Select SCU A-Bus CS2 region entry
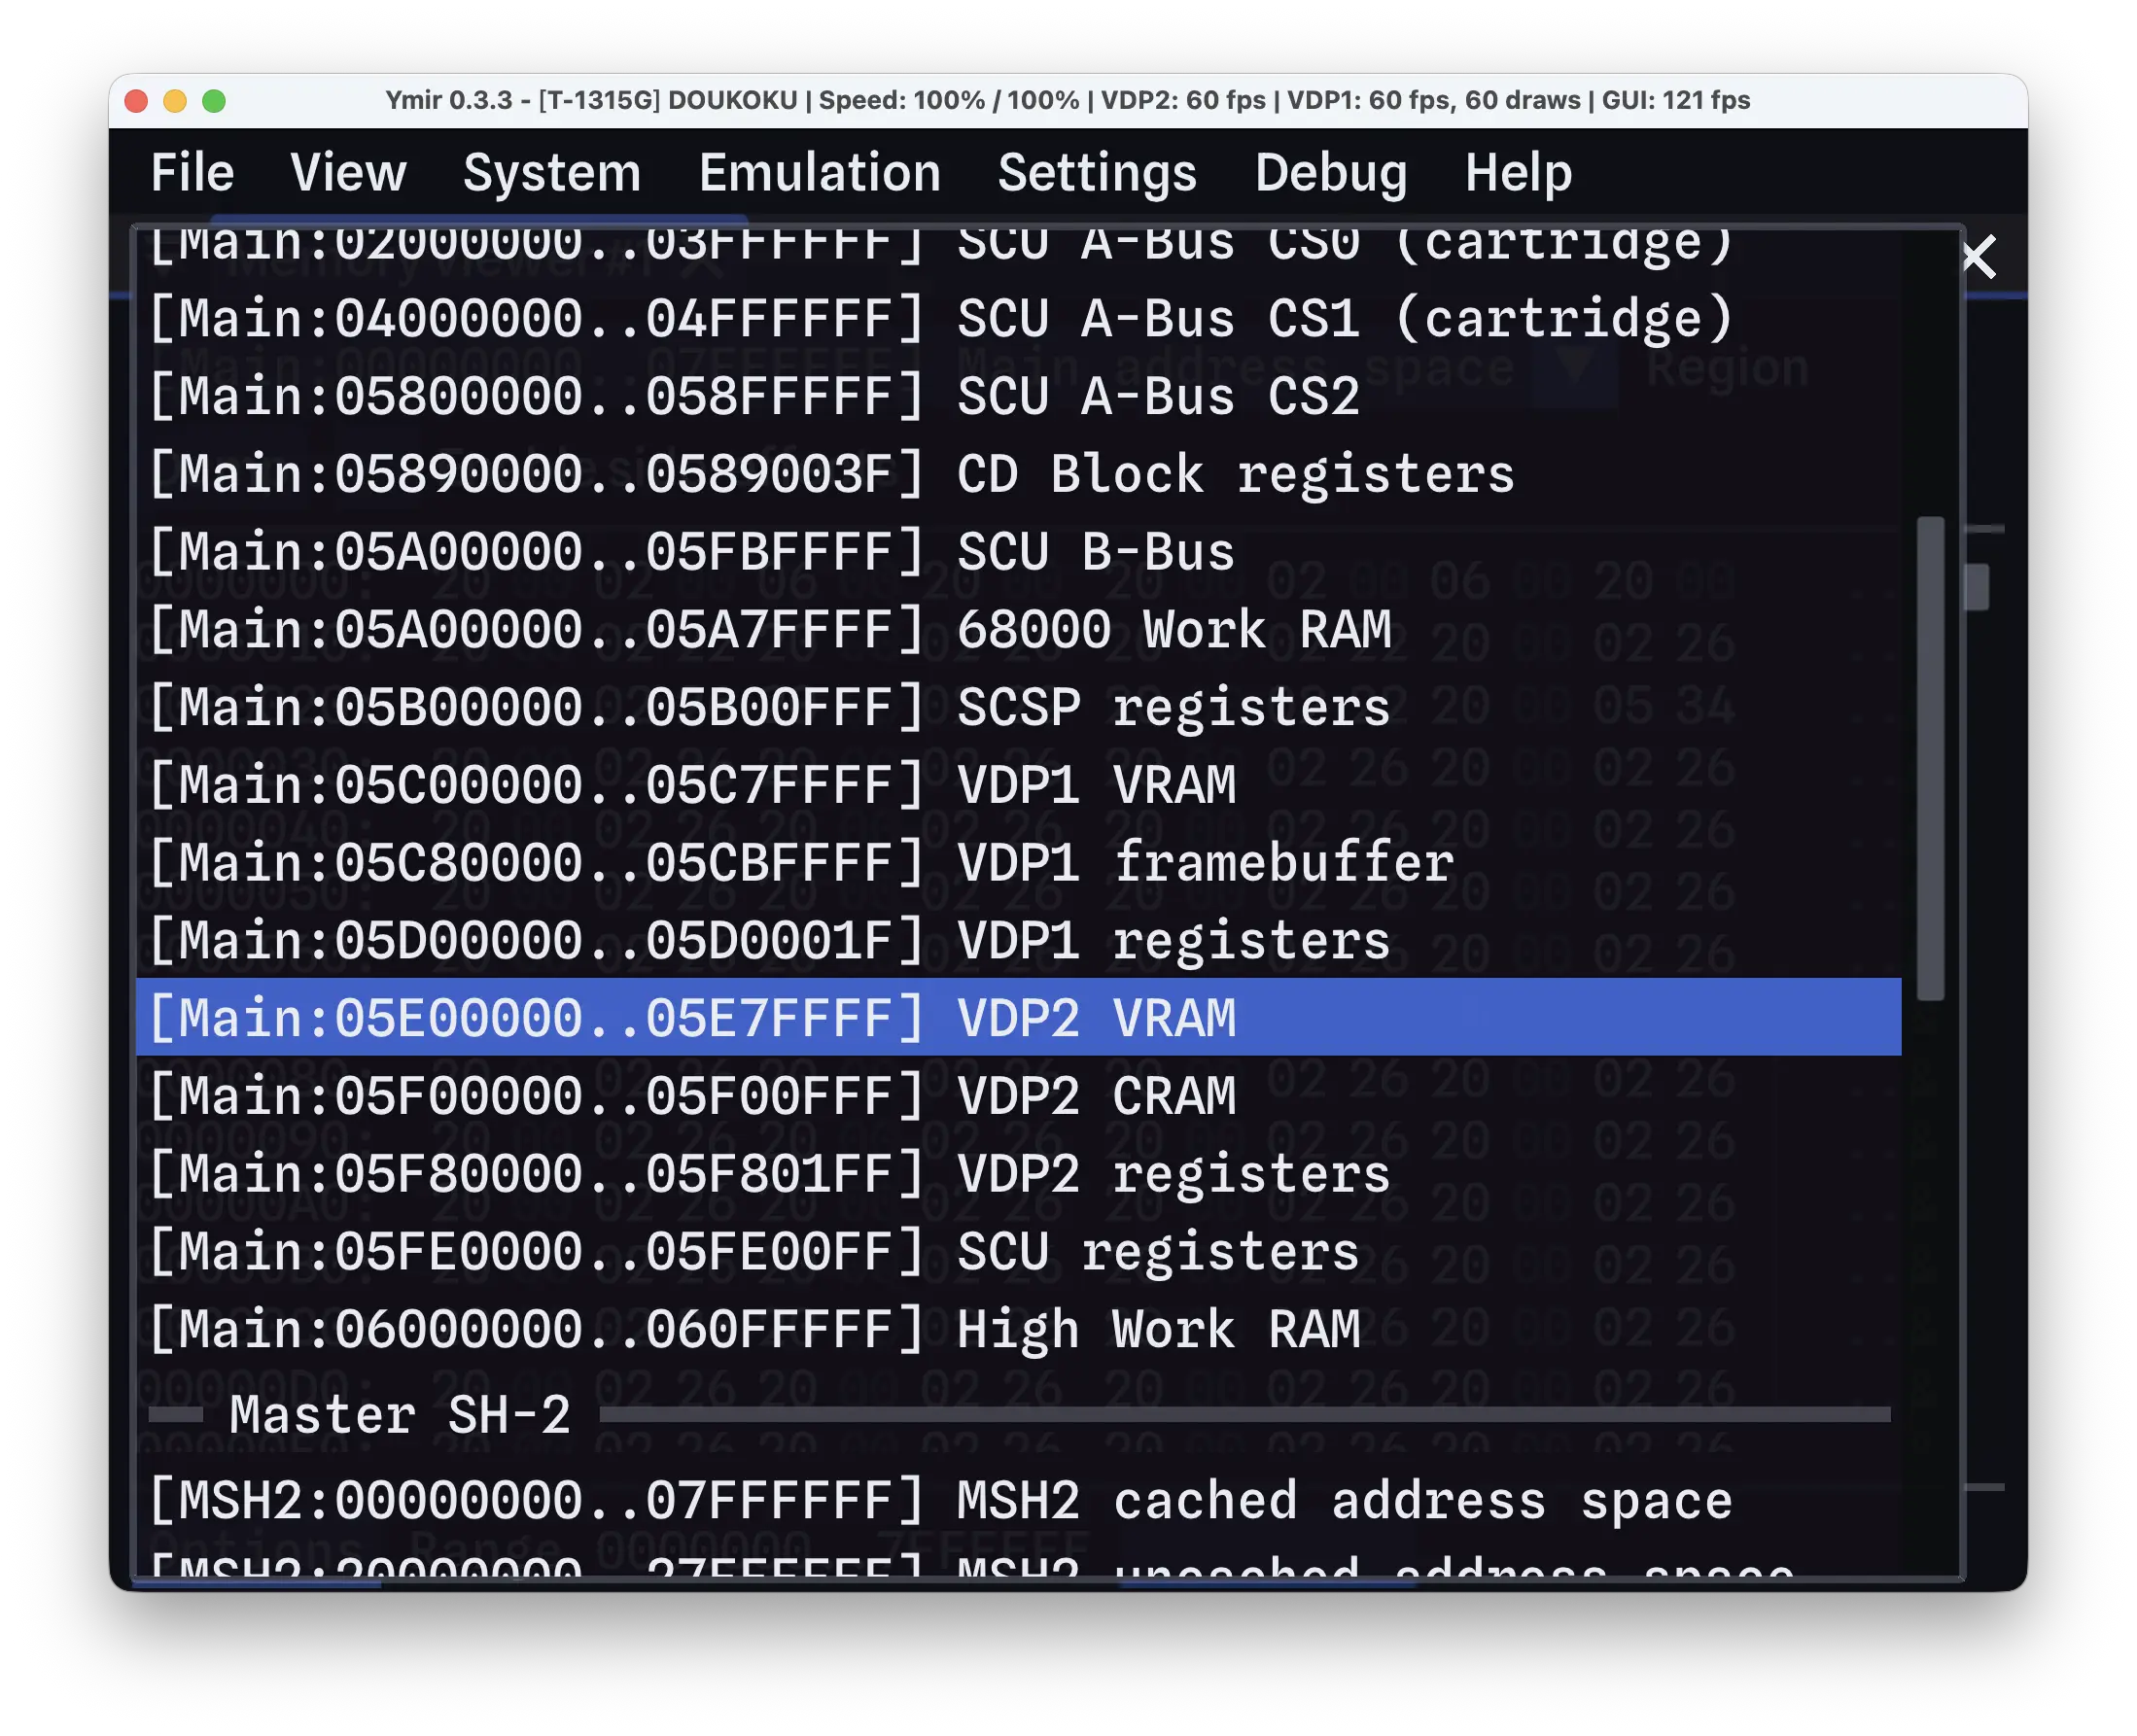Screen dimensions: 2137x1736 point(1018,396)
